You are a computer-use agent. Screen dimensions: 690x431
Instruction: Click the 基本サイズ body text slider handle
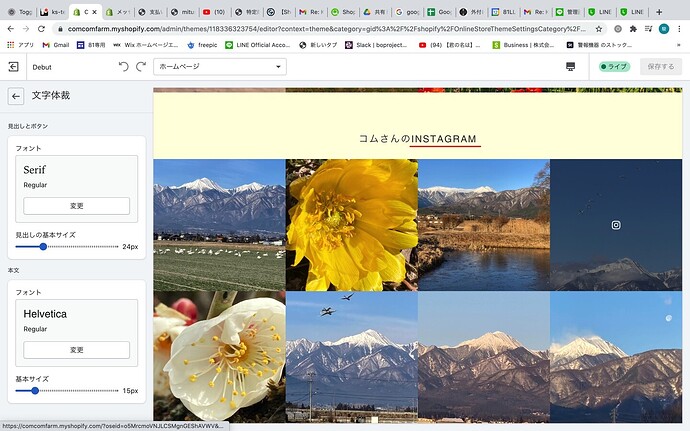click(x=35, y=390)
